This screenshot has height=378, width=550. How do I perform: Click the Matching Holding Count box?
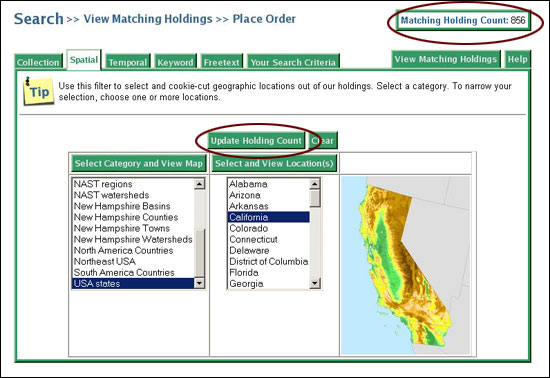463,20
